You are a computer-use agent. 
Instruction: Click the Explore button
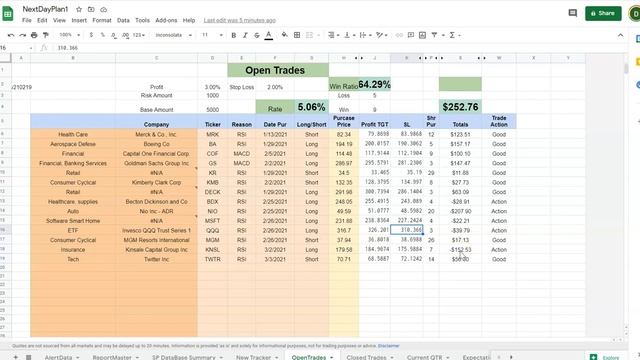point(606,357)
